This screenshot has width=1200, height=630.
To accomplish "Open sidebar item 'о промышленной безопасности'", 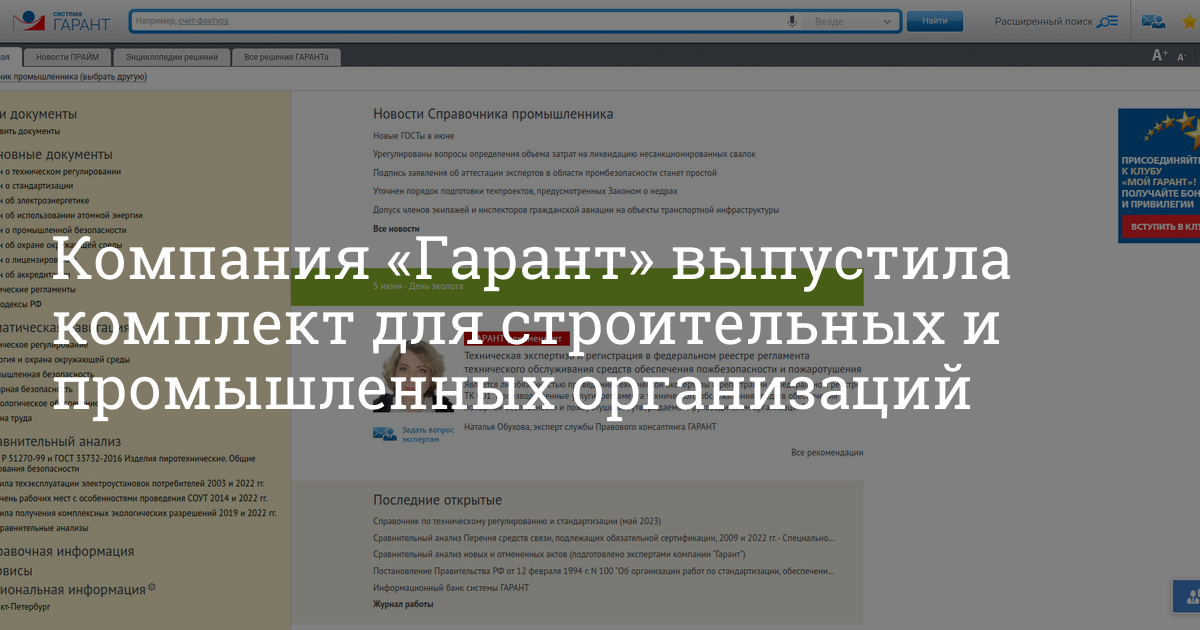I will point(64,230).
